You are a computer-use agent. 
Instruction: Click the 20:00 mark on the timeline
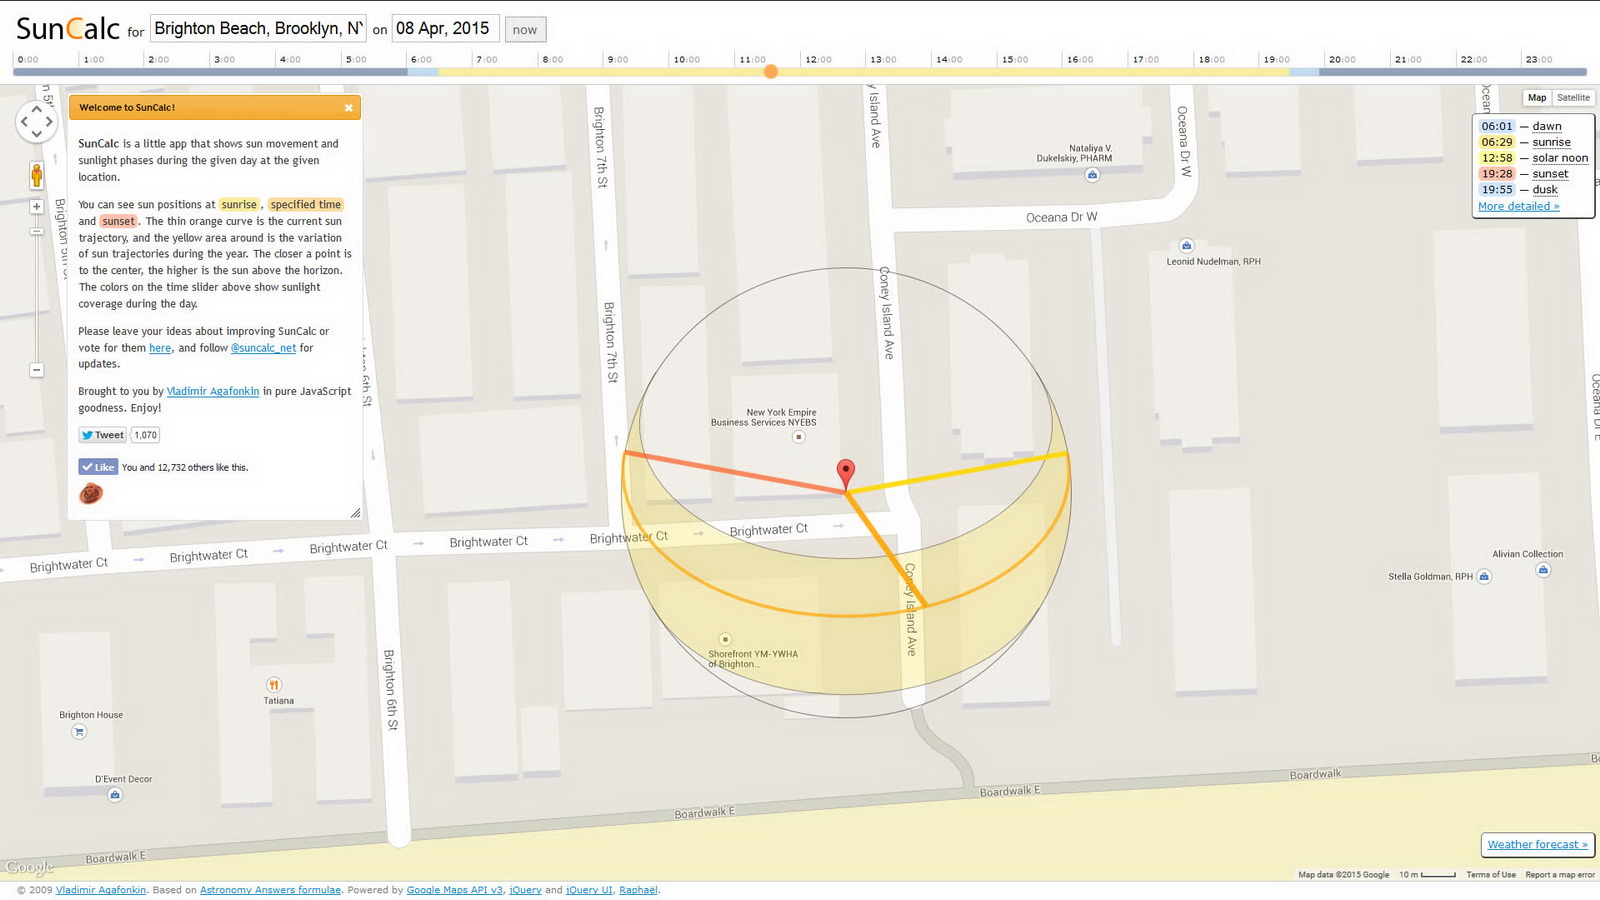[x=1342, y=60]
